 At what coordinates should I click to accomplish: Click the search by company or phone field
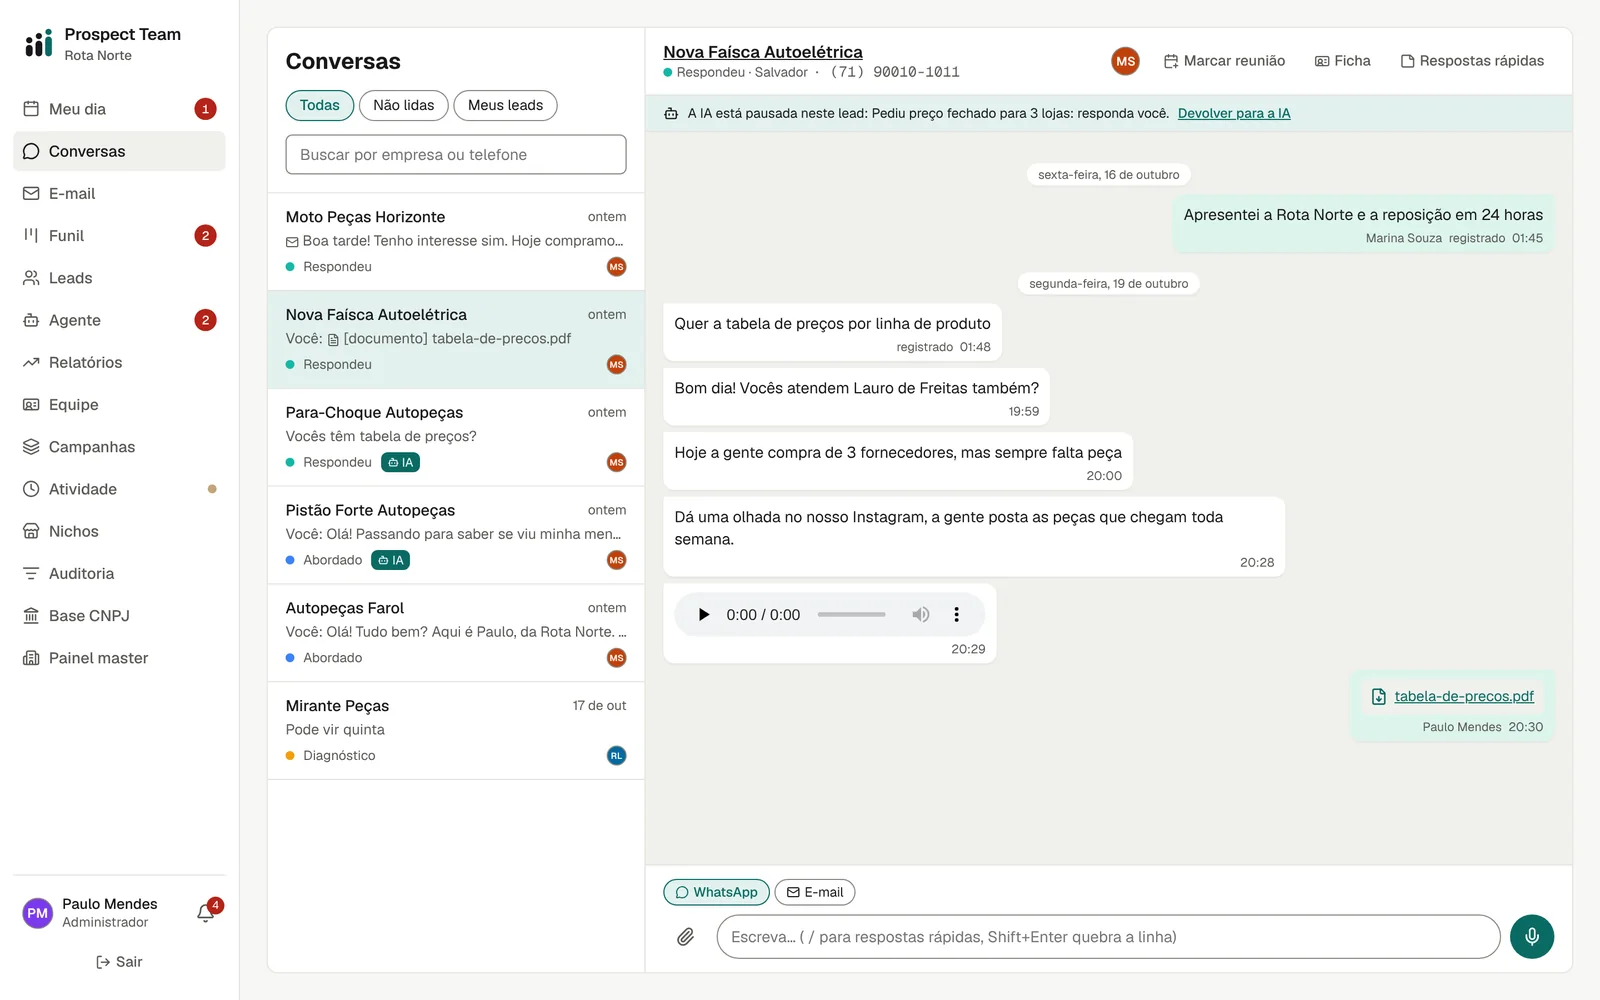click(x=456, y=155)
